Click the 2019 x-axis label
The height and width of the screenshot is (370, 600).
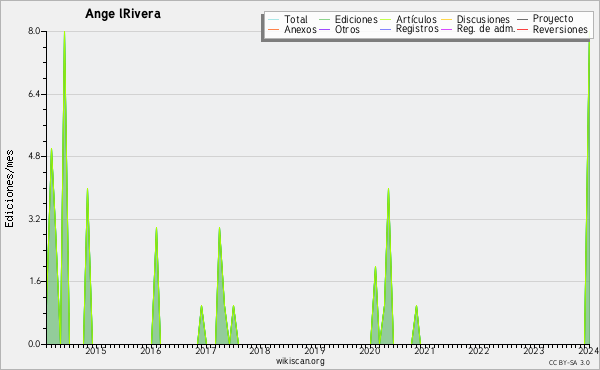[315, 350]
